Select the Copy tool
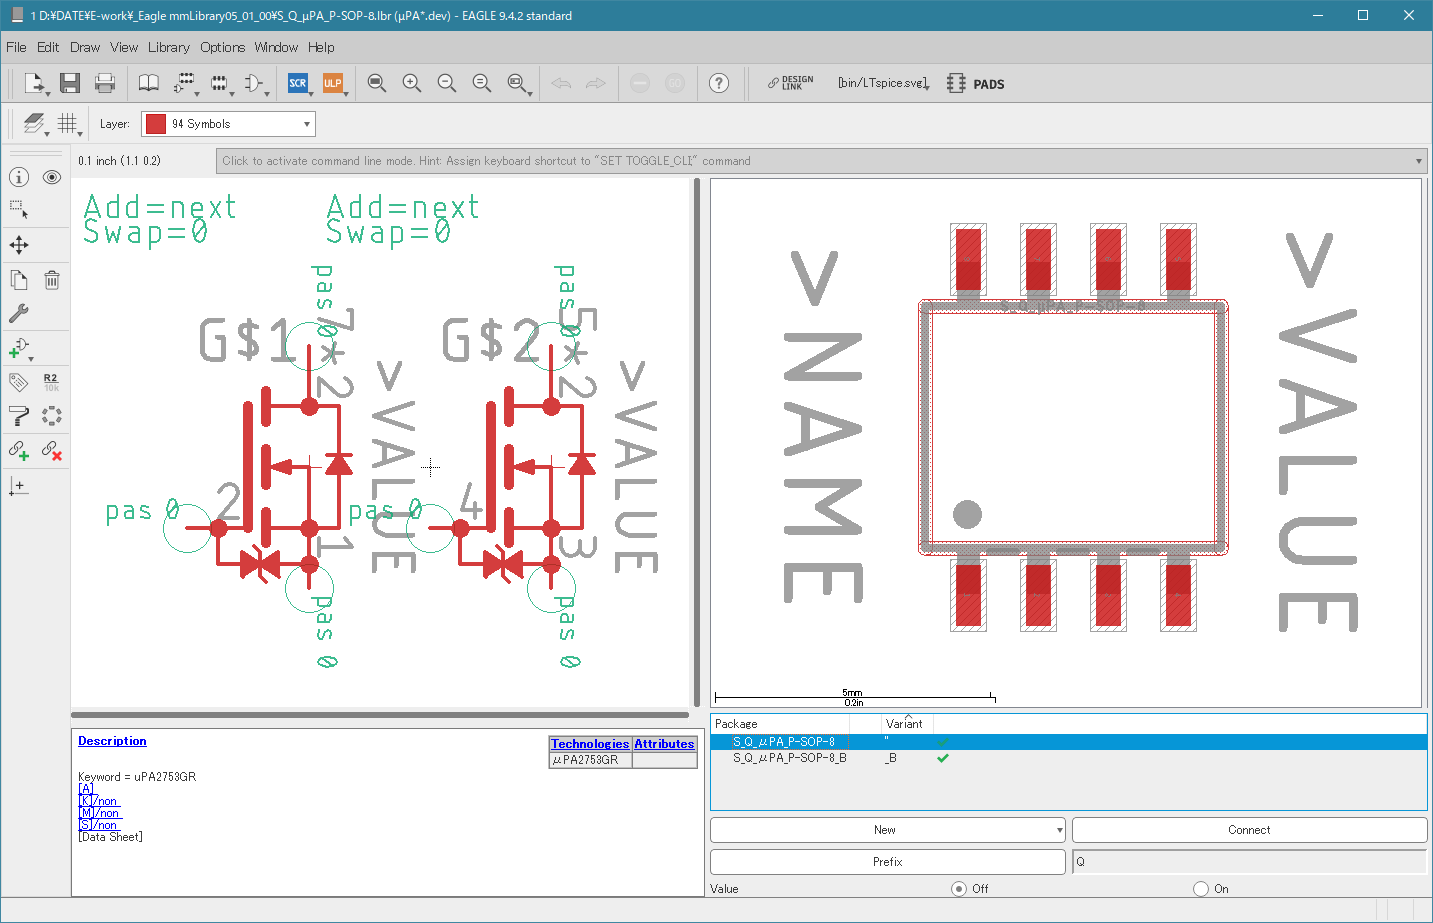 [x=19, y=280]
